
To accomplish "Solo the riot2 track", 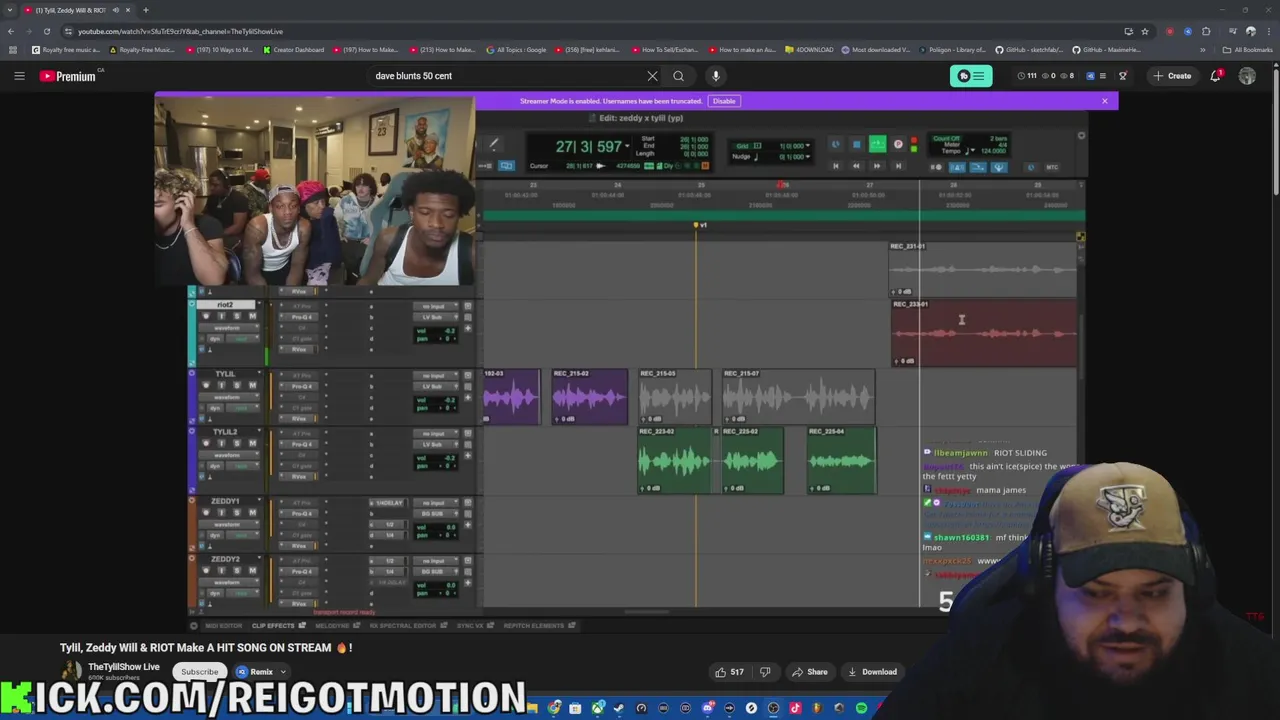I will (x=237, y=316).
